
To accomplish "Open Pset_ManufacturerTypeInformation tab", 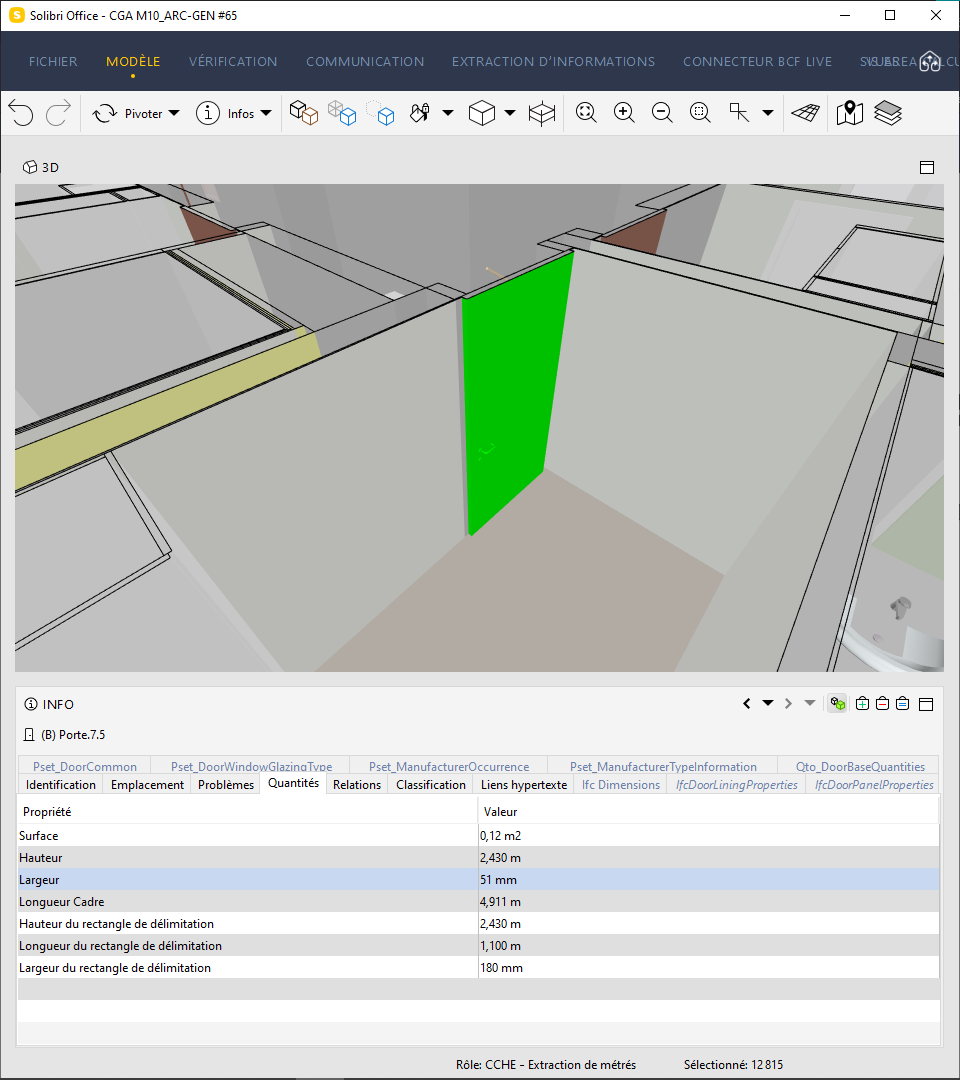I will click(x=663, y=766).
